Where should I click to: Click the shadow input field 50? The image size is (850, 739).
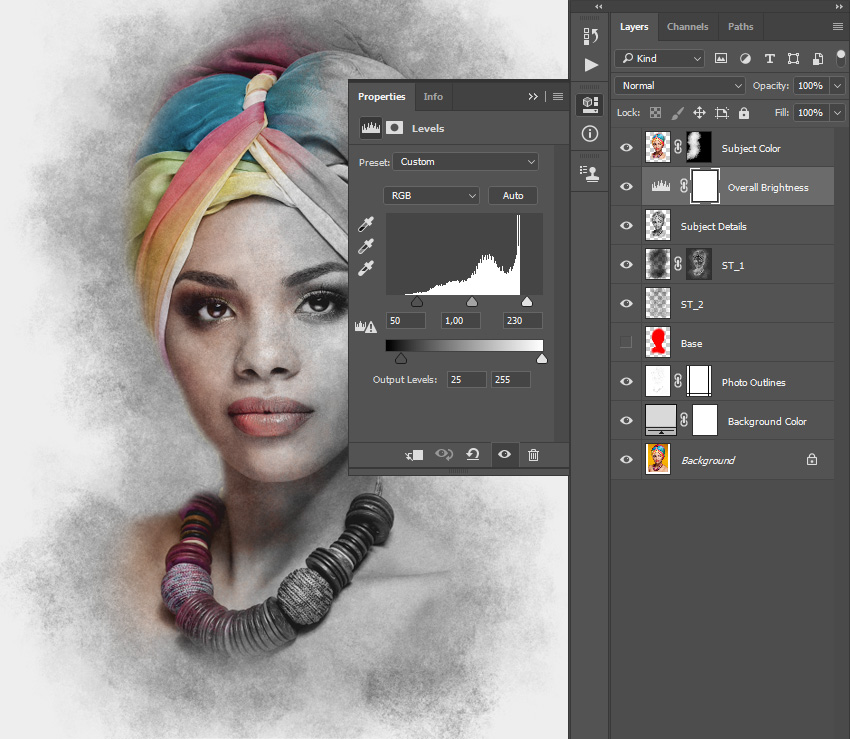[x=405, y=320]
